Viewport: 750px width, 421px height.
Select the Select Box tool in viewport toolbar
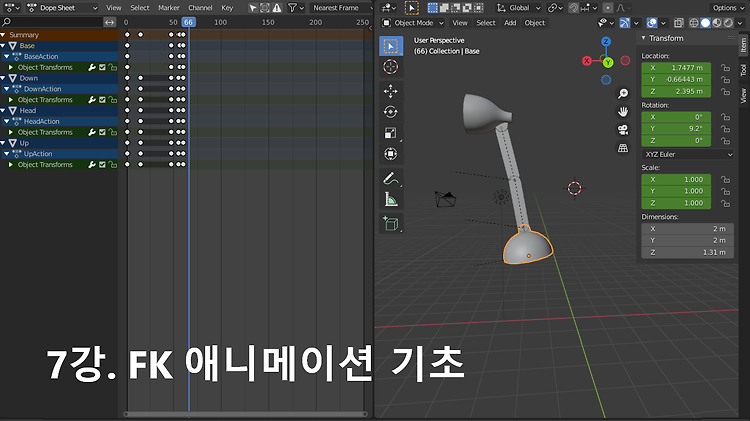tap(391, 46)
